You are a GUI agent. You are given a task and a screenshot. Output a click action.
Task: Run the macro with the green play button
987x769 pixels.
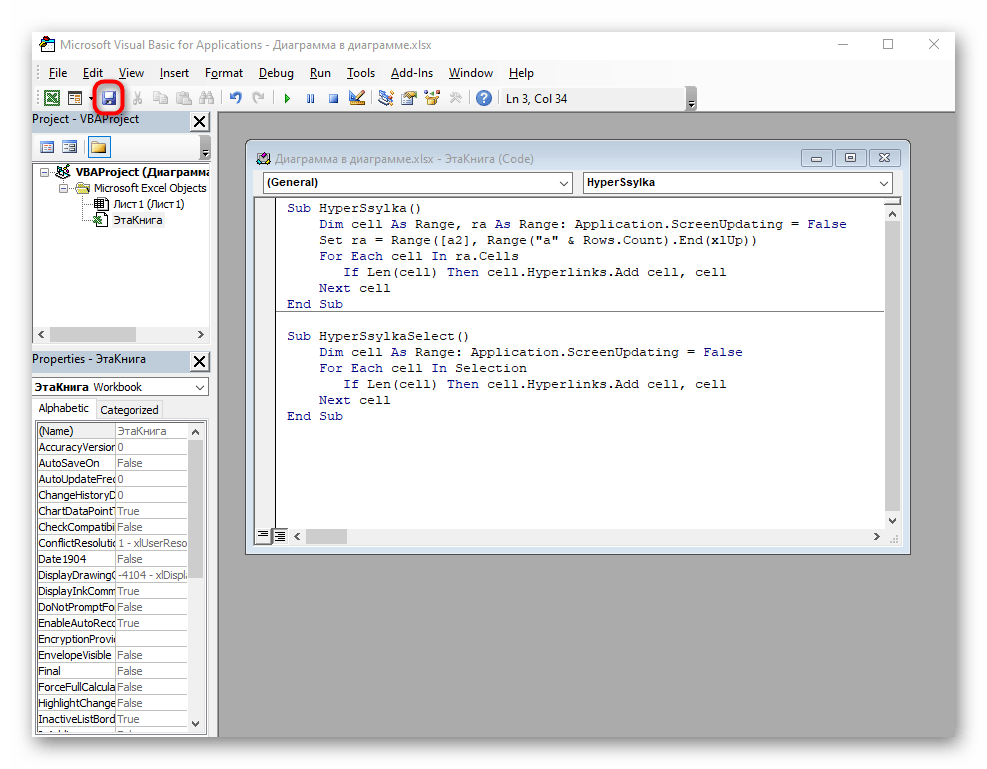(x=287, y=98)
